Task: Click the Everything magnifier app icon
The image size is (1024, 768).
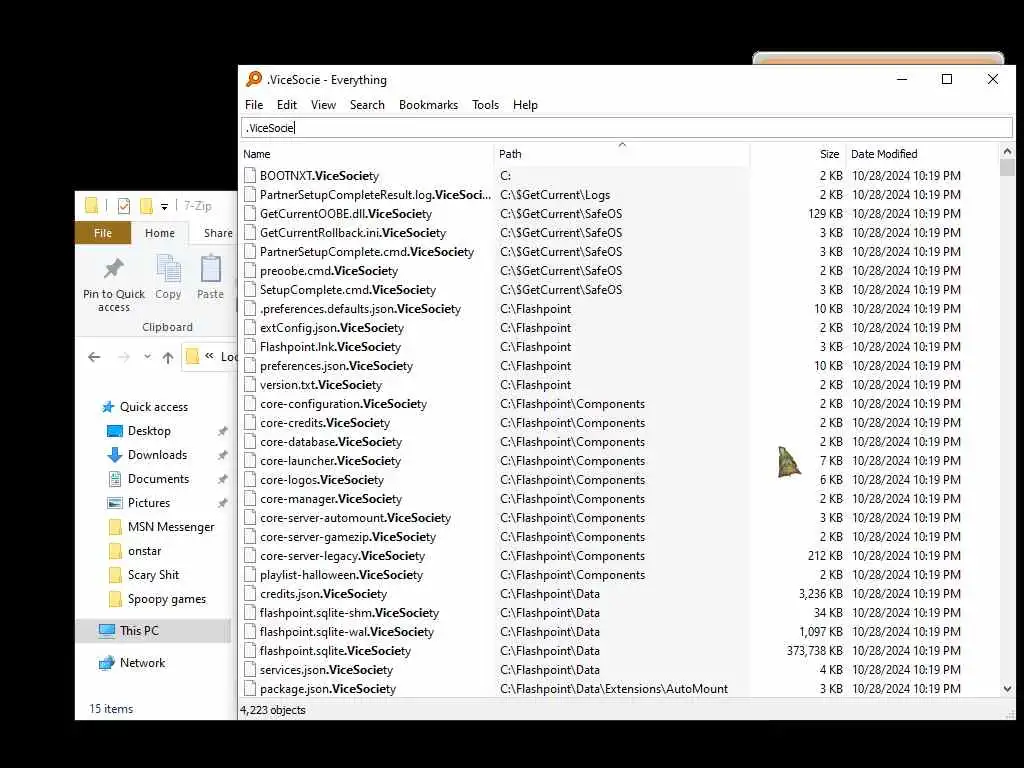Action: pos(253,79)
